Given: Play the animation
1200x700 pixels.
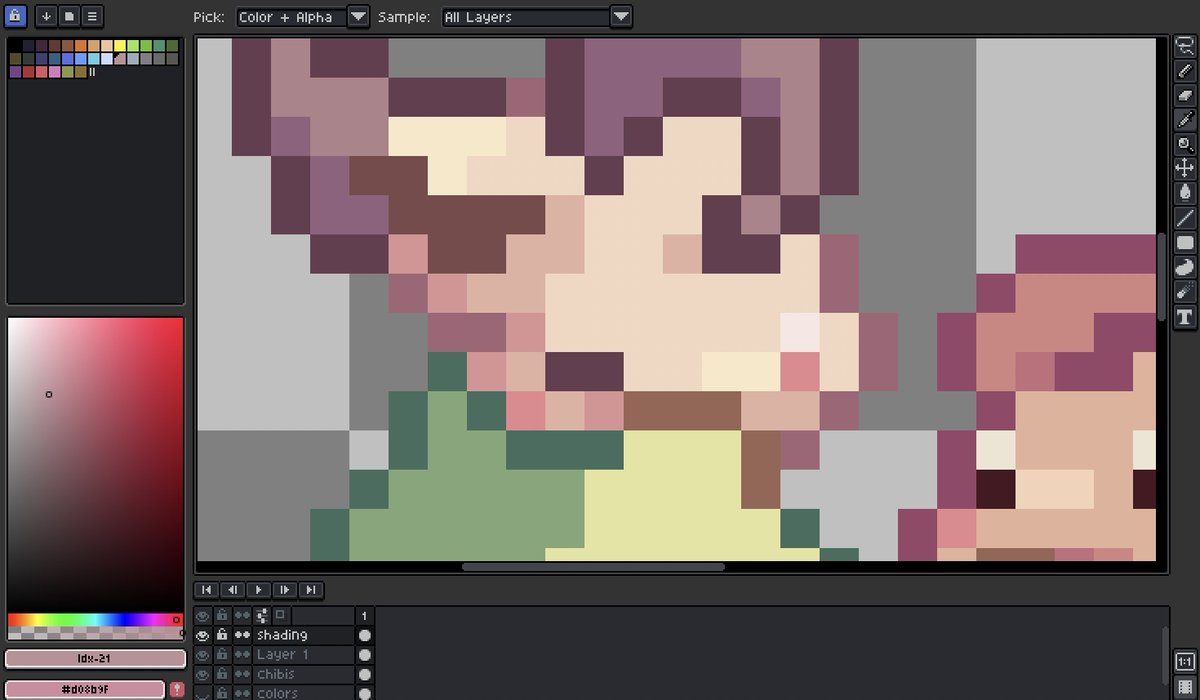Looking at the screenshot, I should tap(258, 590).
